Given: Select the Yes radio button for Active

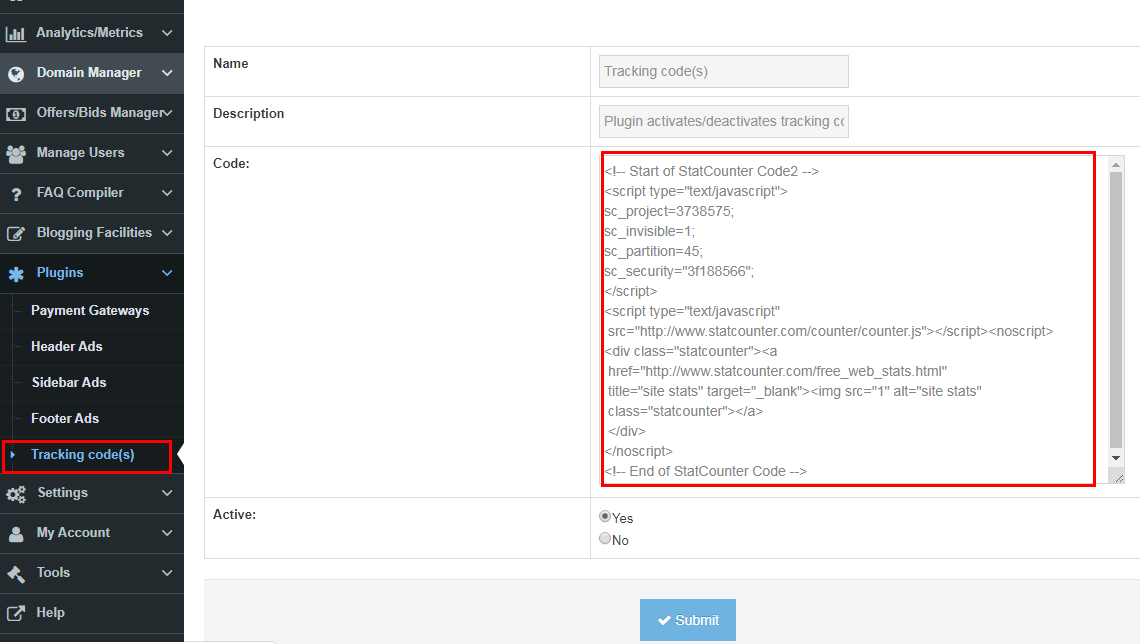Looking at the screenshot, I should pos(605,516).
